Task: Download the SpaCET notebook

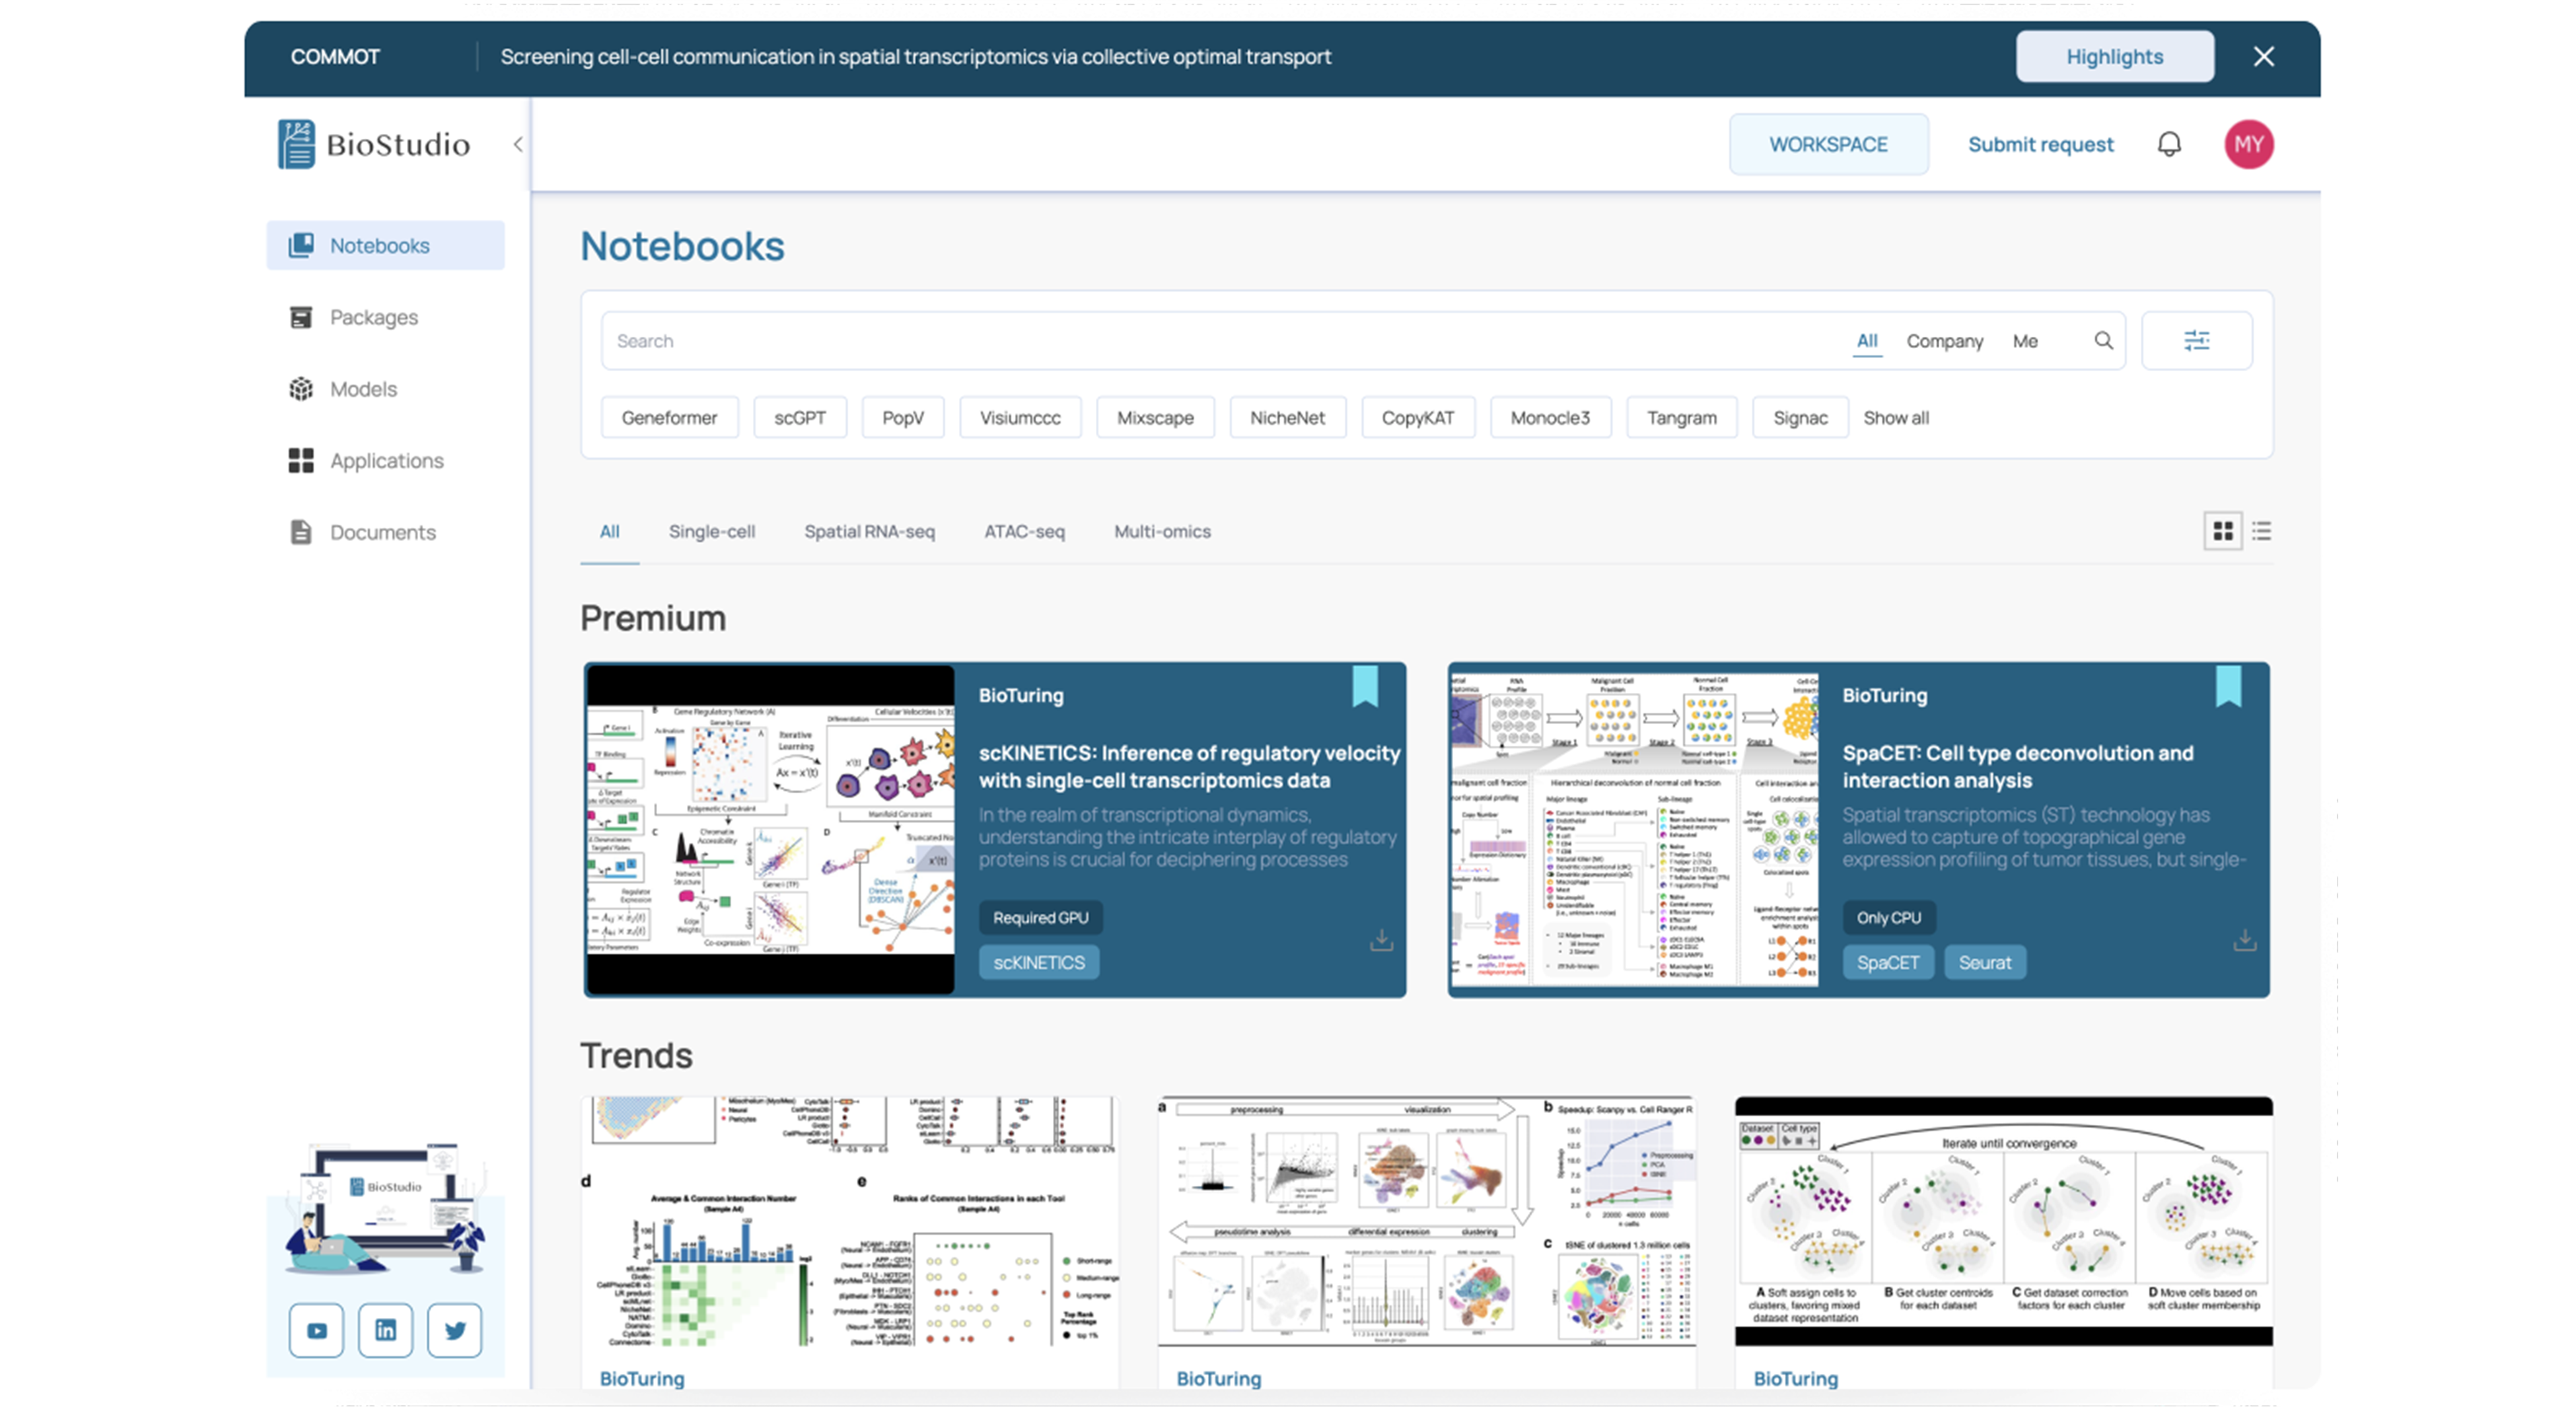Action: (x=2244, y=940)
